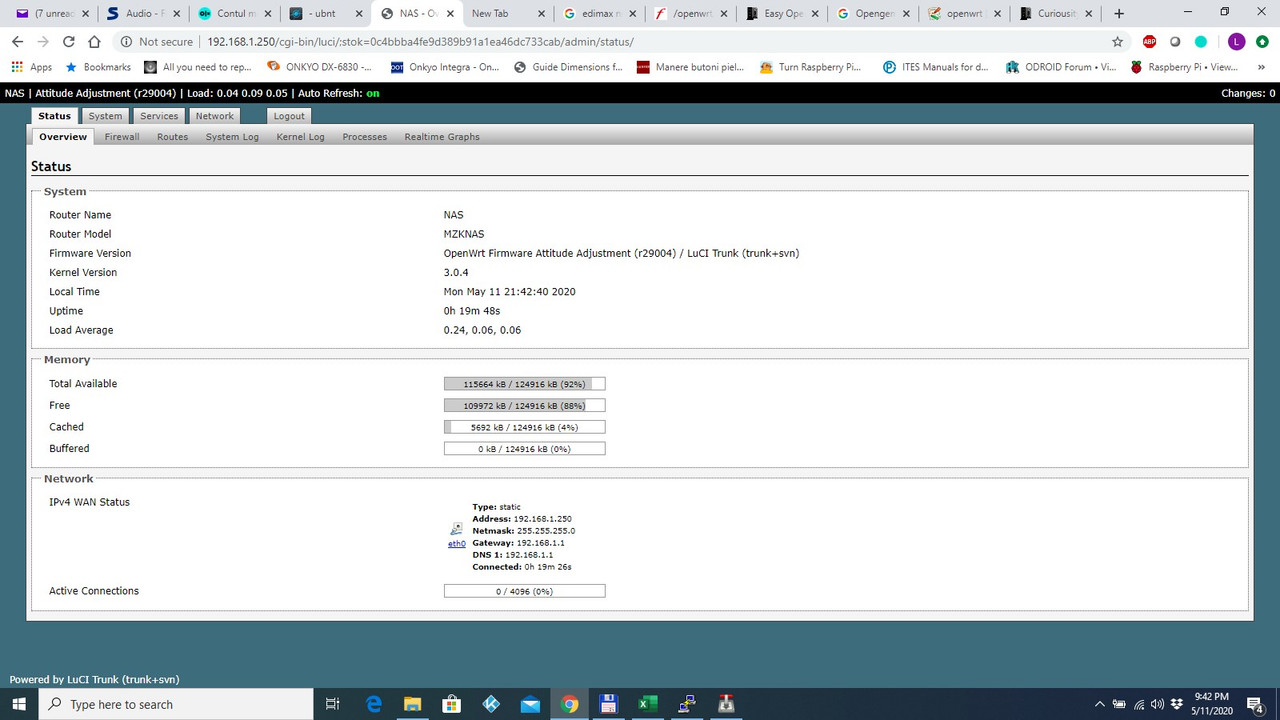Image resolution: width=1280 pixels, height=720 pixels.
Task: Open the Network main tab
Action: [x=214, y=116]
